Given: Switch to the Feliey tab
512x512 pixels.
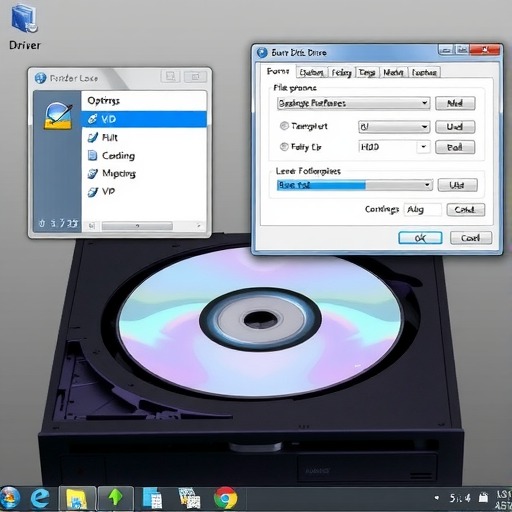Looking at the screenshot, I should tap(341, 72).
